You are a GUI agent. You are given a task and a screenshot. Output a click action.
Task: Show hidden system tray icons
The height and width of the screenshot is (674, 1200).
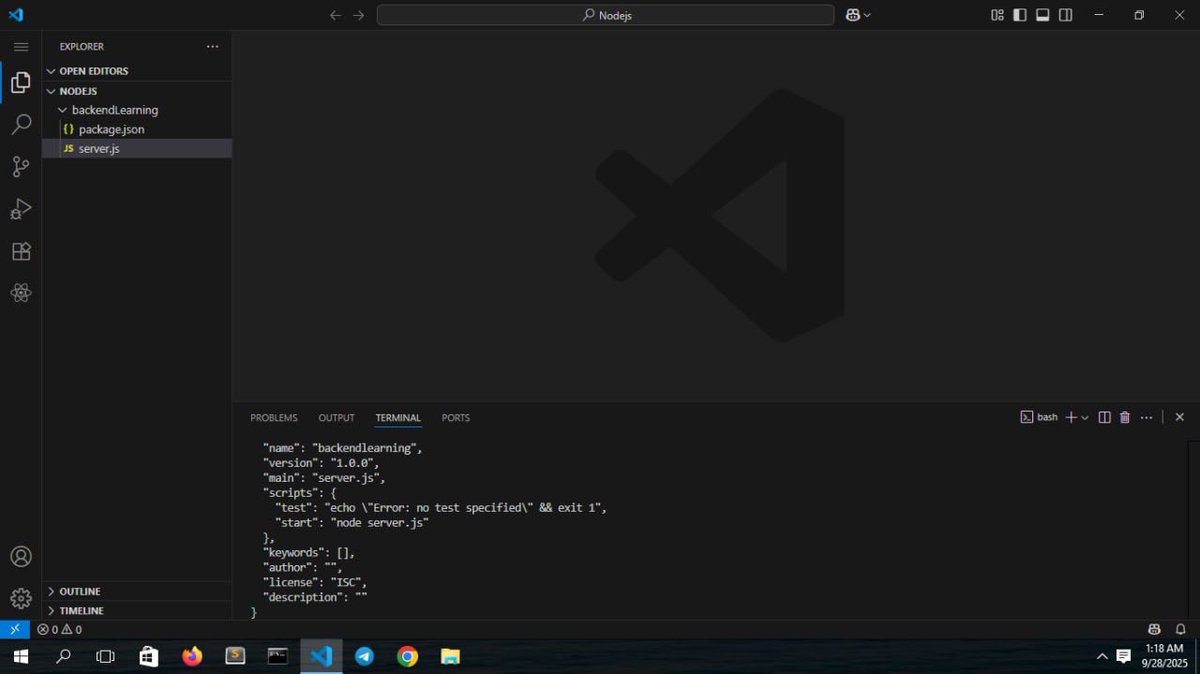click(x=1102, y=657)
